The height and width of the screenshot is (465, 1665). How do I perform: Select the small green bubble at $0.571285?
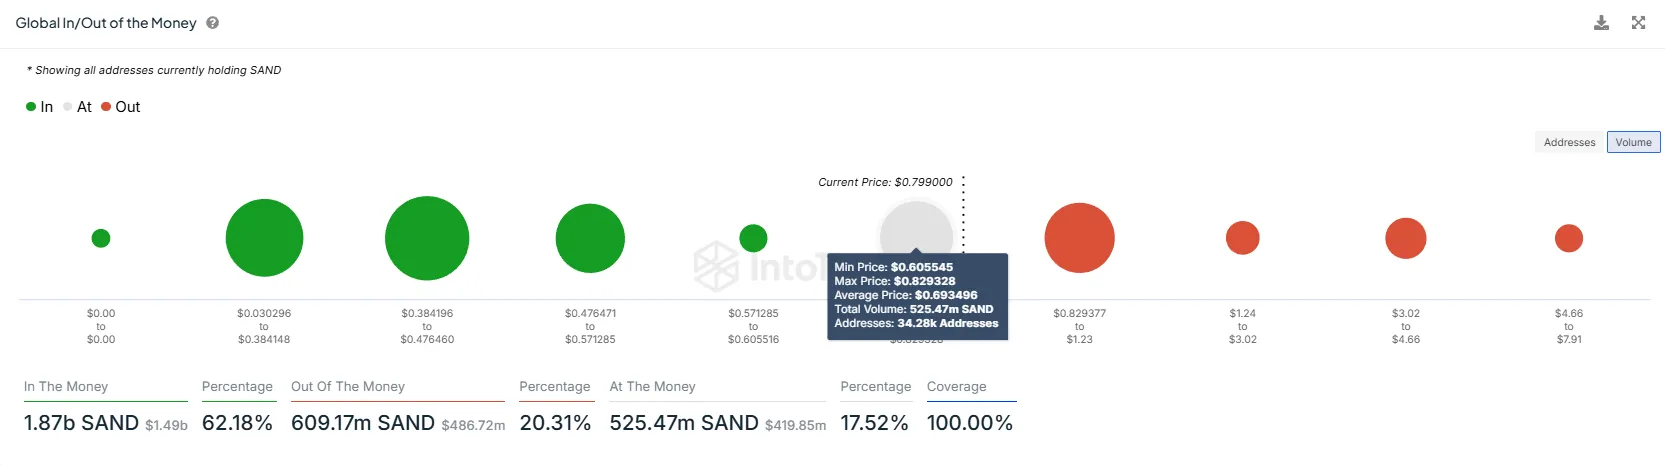(x=753, y=238)
